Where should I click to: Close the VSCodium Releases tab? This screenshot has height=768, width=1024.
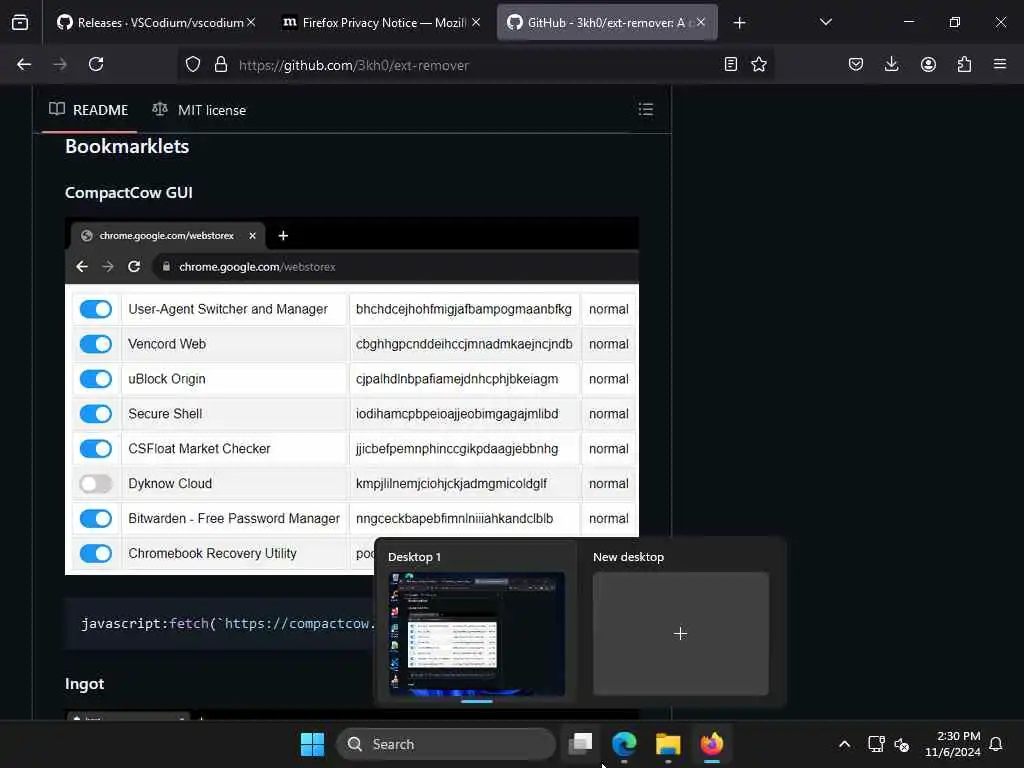coord(251,22)
